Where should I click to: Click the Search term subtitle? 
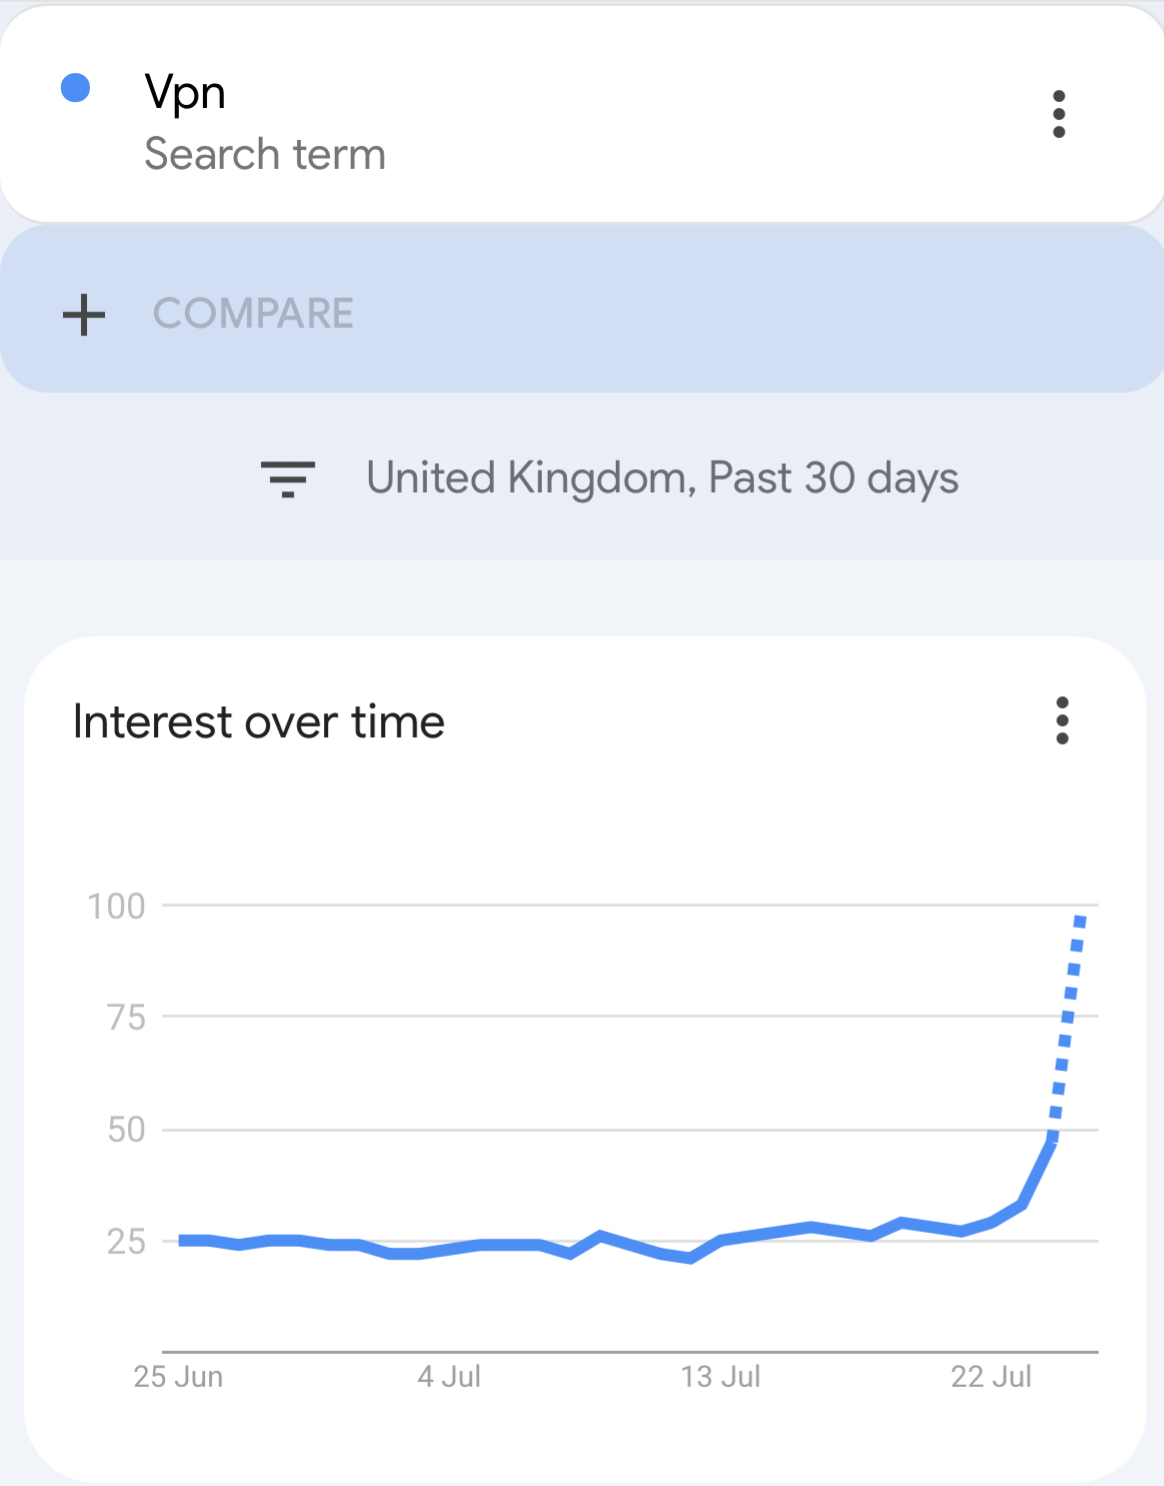point(265,155)
